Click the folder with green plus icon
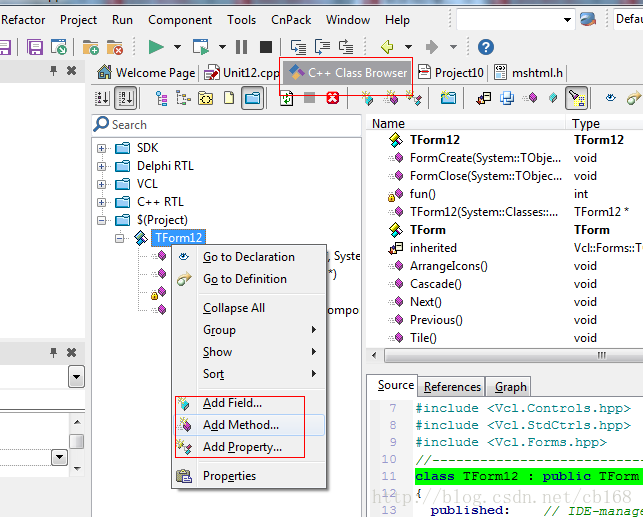Viewport: 643px width, 517px height. pyautogui.click(x=90, y=47)
